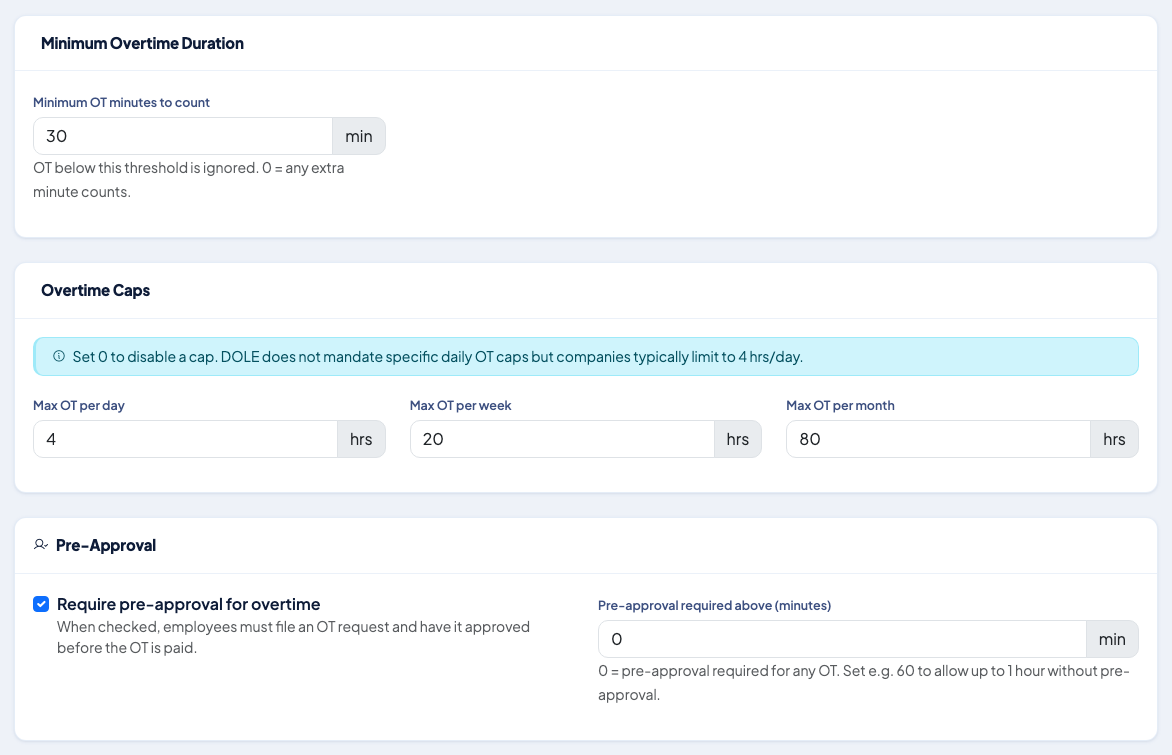Click the 'Require pre-approval for overtime' label
The width and height of the screenshot is (1172, 755).
pyautogui.click(x=188, y=604)
